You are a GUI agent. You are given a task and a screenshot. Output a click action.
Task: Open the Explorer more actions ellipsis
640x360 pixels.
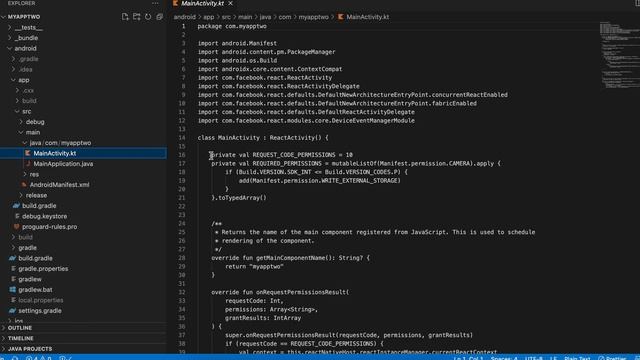click(155, 3)
